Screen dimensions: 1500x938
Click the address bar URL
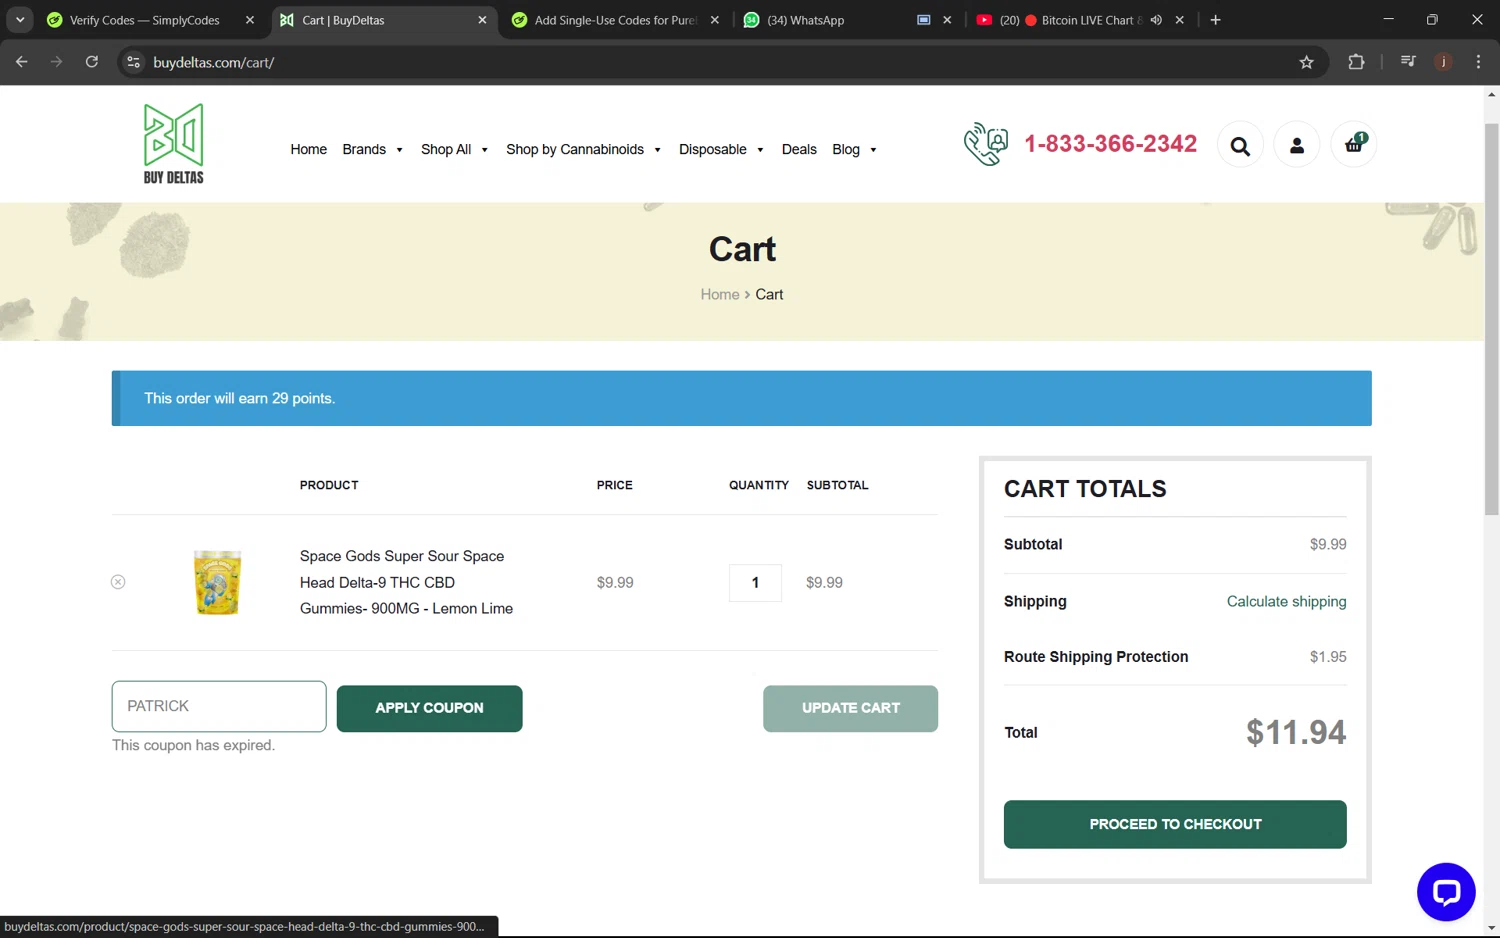coord(213,62)
